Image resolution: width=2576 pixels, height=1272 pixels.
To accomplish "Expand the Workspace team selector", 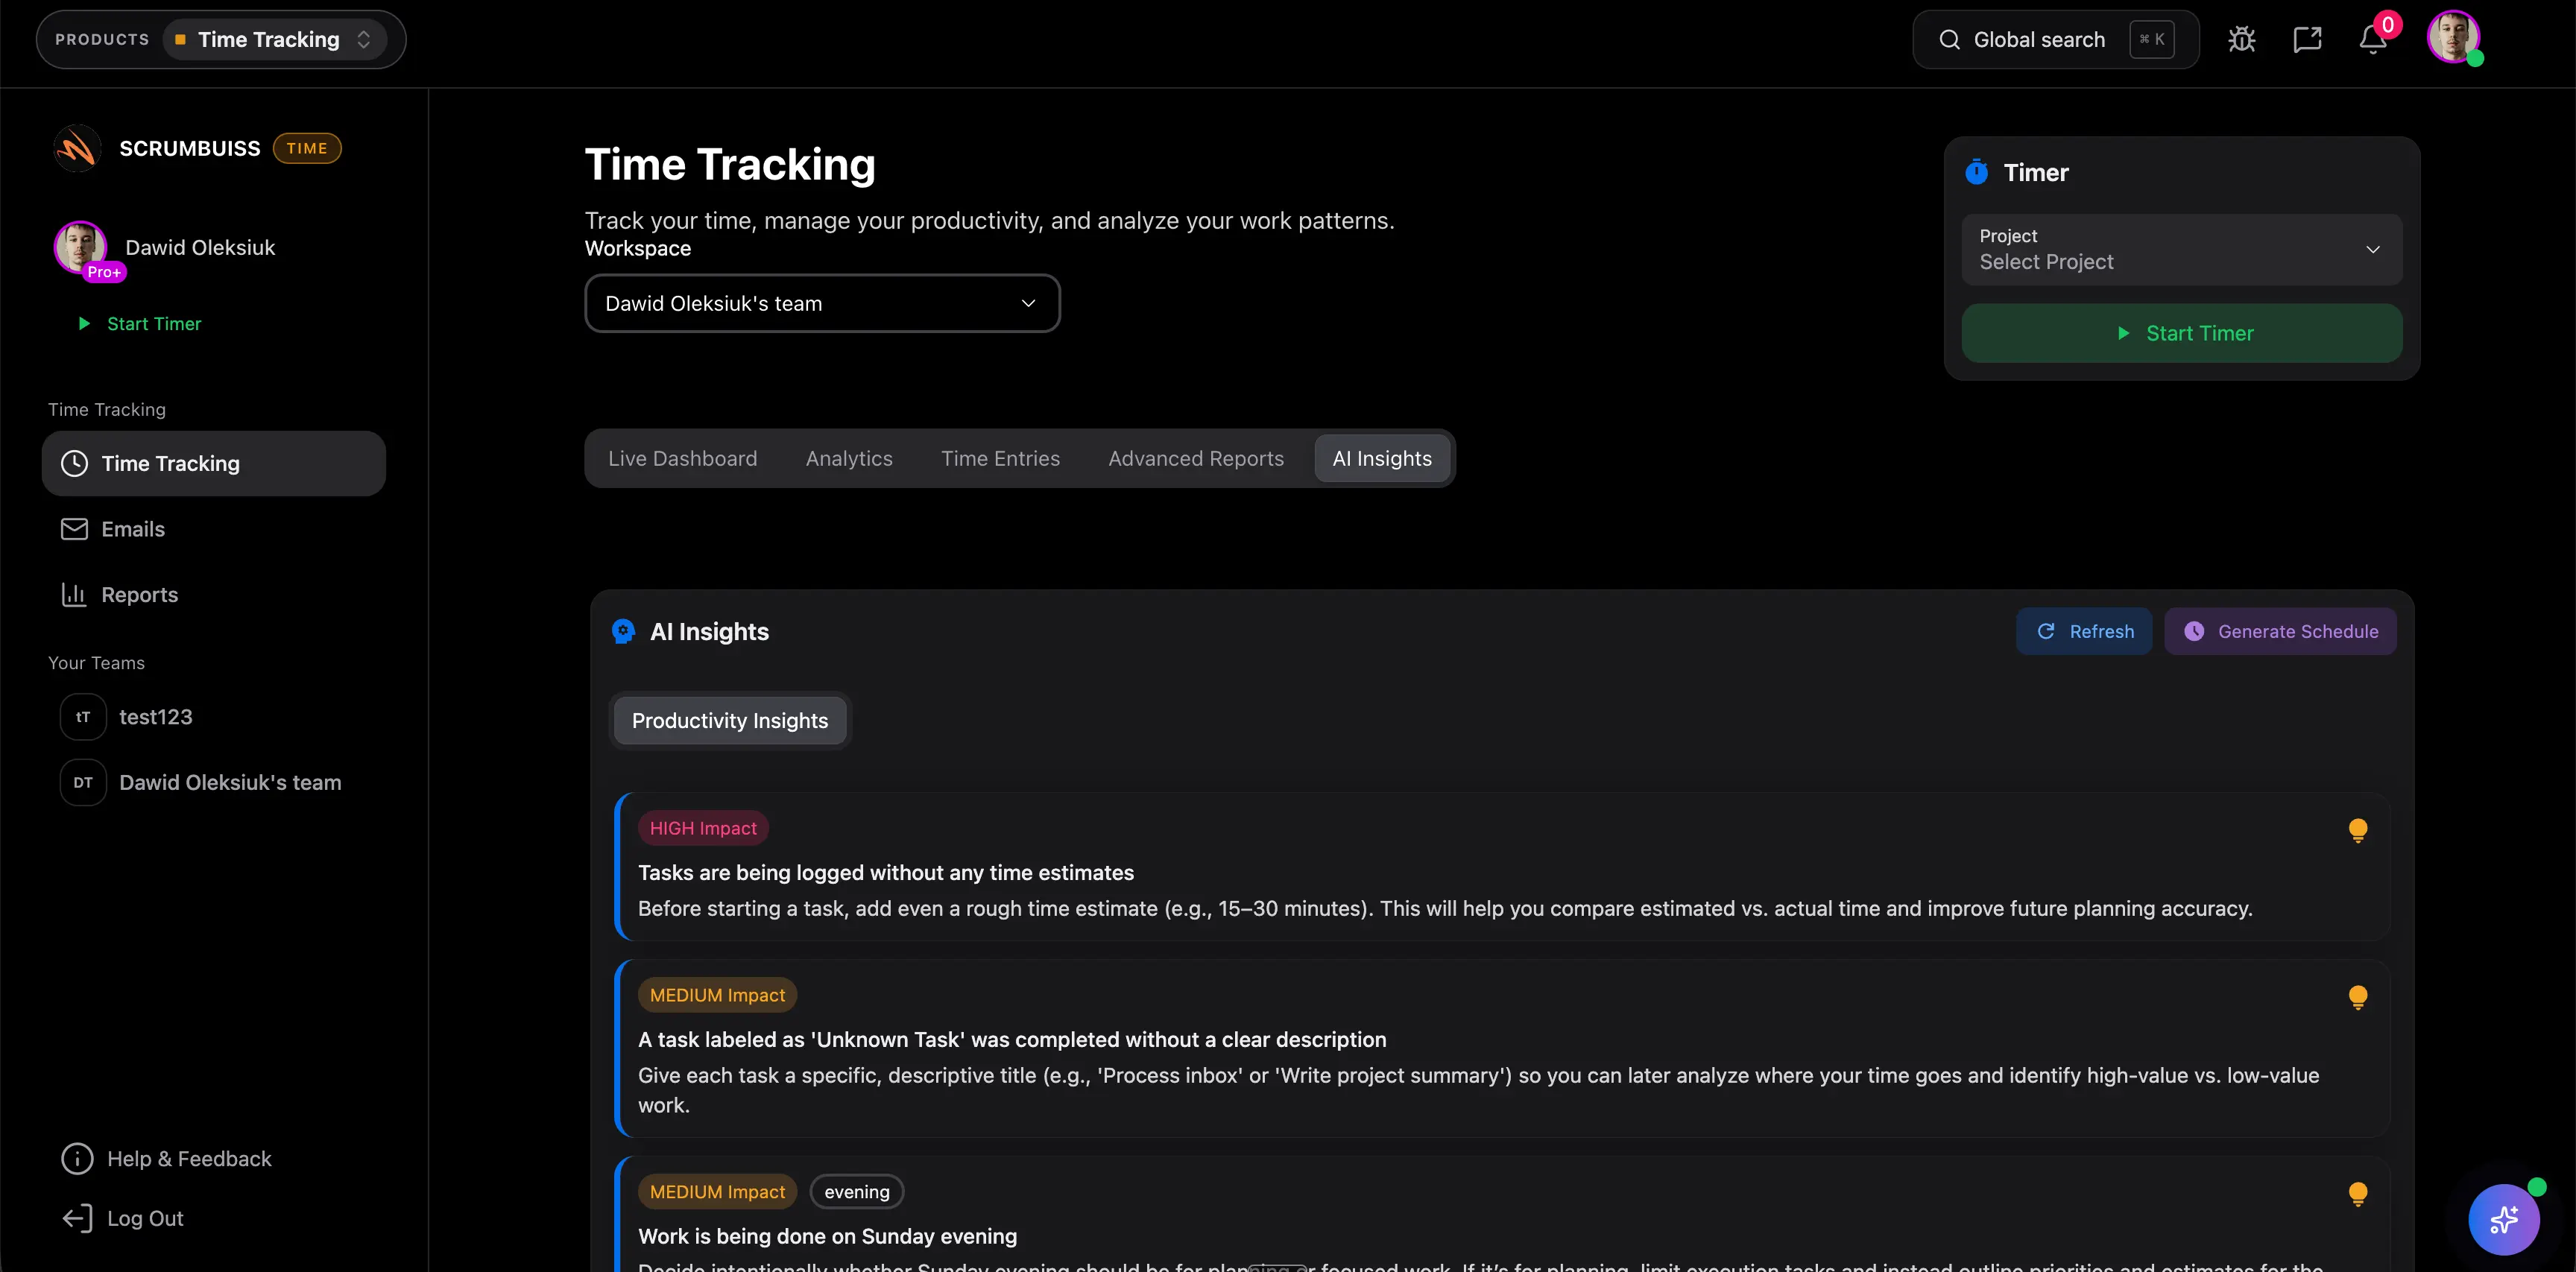I will click(x=821, y=303).
